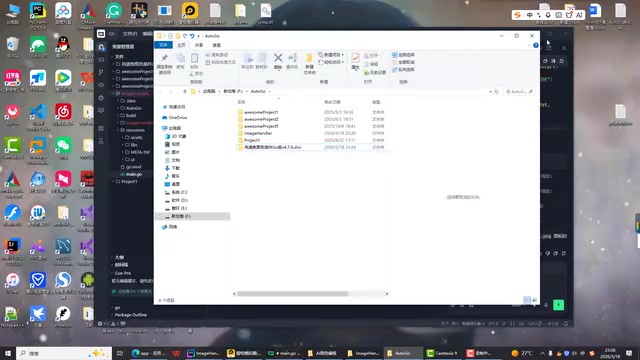Open main.go in the IDE file tree
Screen dimensions: 640x360
[133, 174]
